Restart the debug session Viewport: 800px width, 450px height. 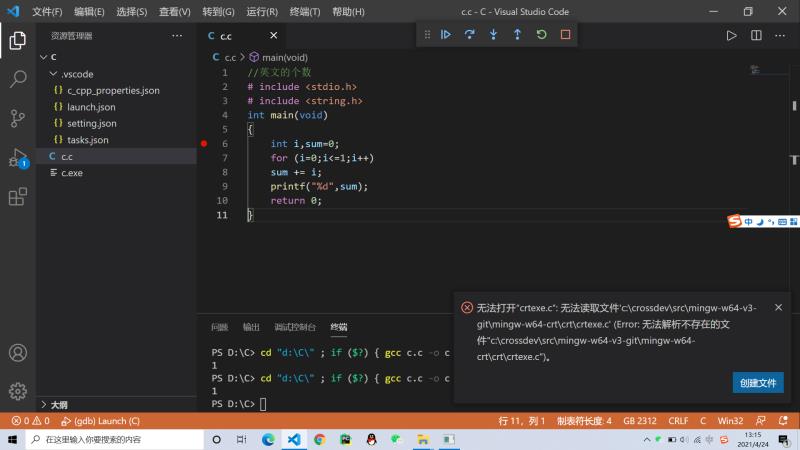point(541,35)
